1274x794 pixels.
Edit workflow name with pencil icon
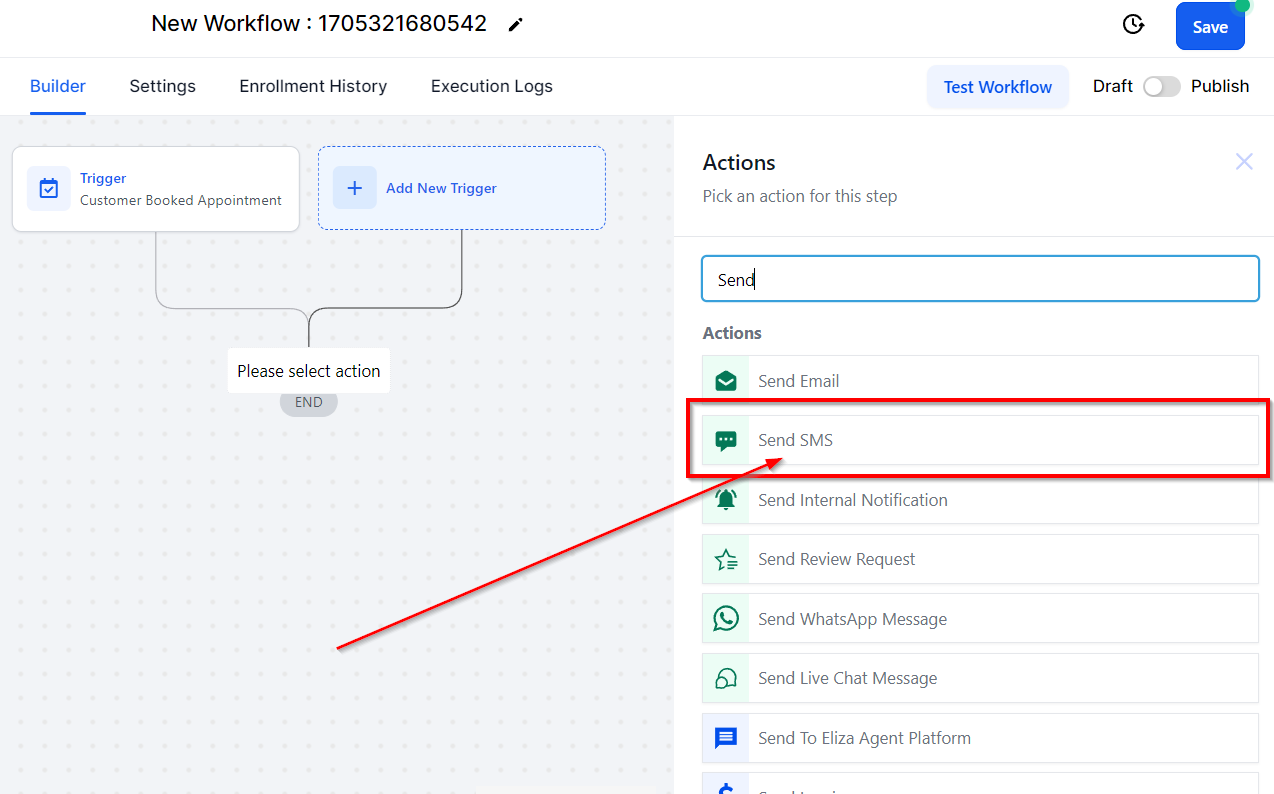(515, 25)
